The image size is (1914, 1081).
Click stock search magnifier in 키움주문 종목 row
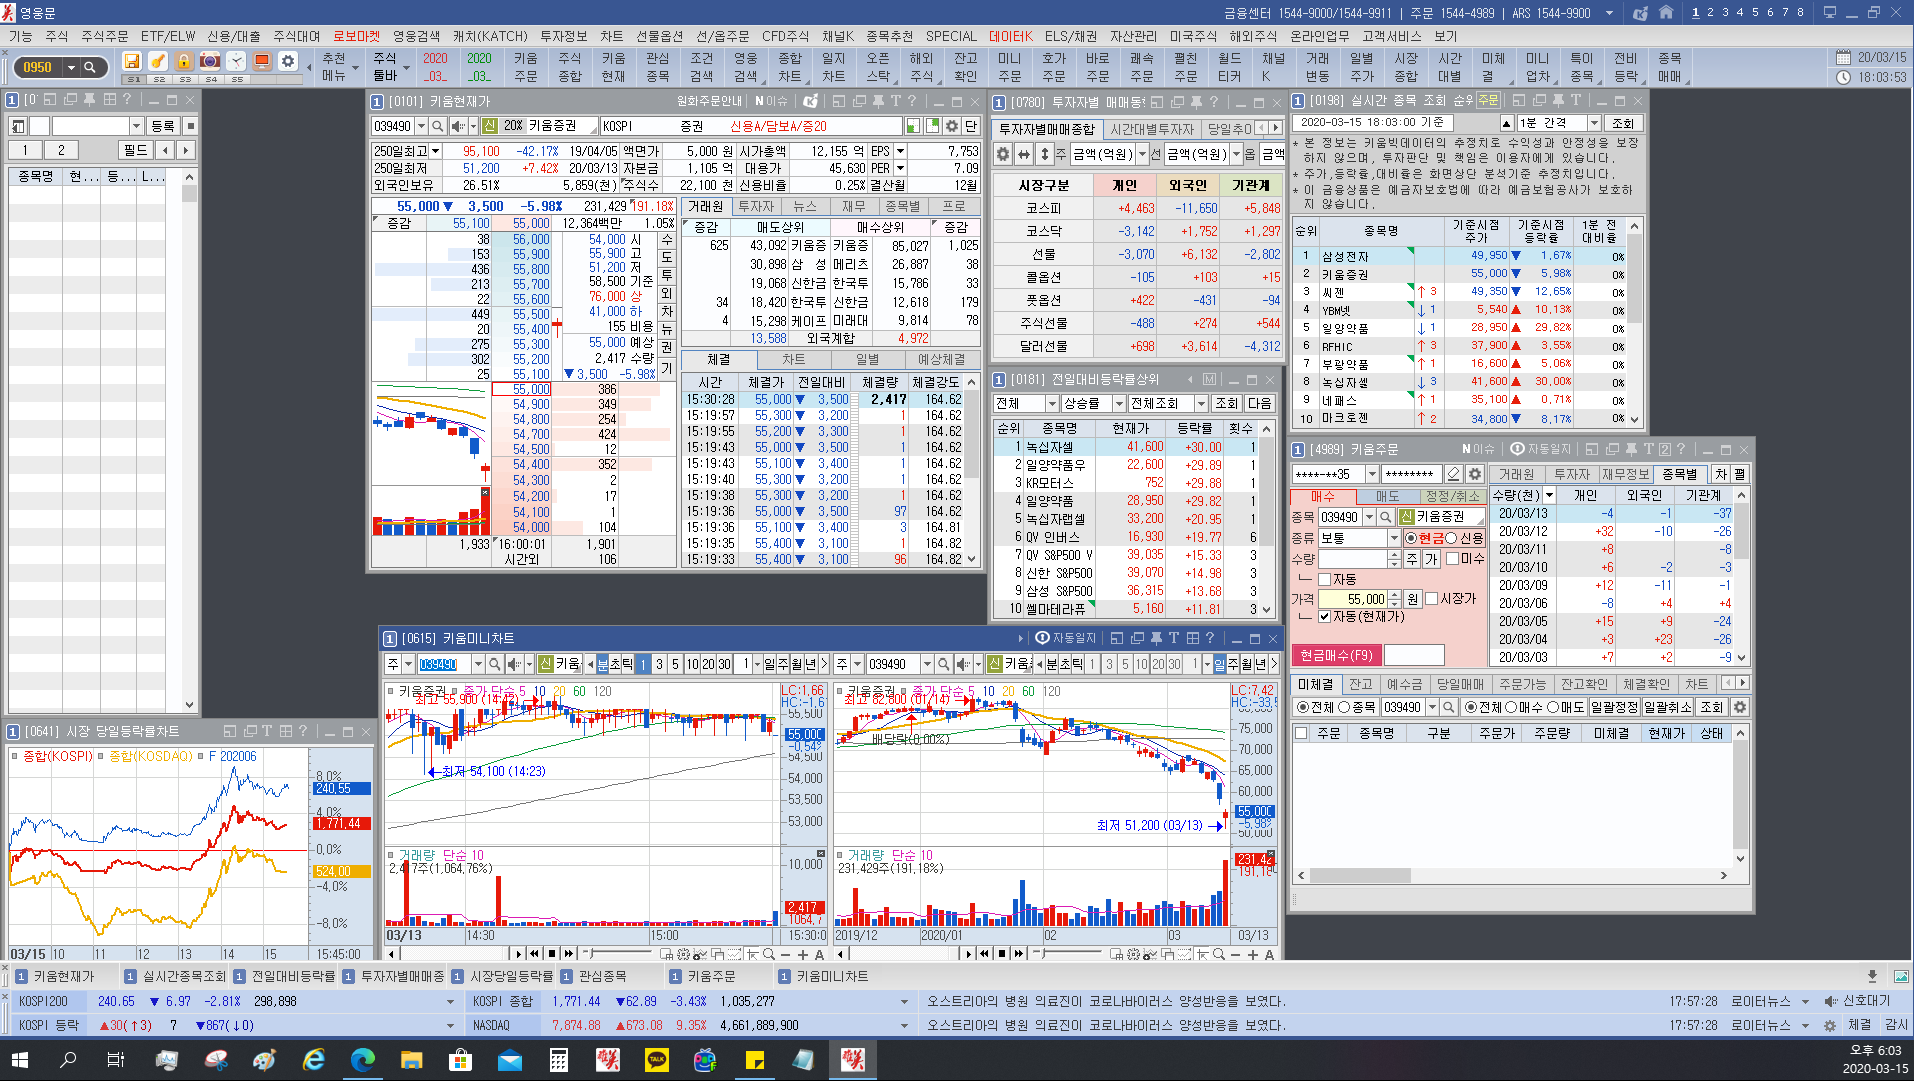click(x=1385, y=517)
